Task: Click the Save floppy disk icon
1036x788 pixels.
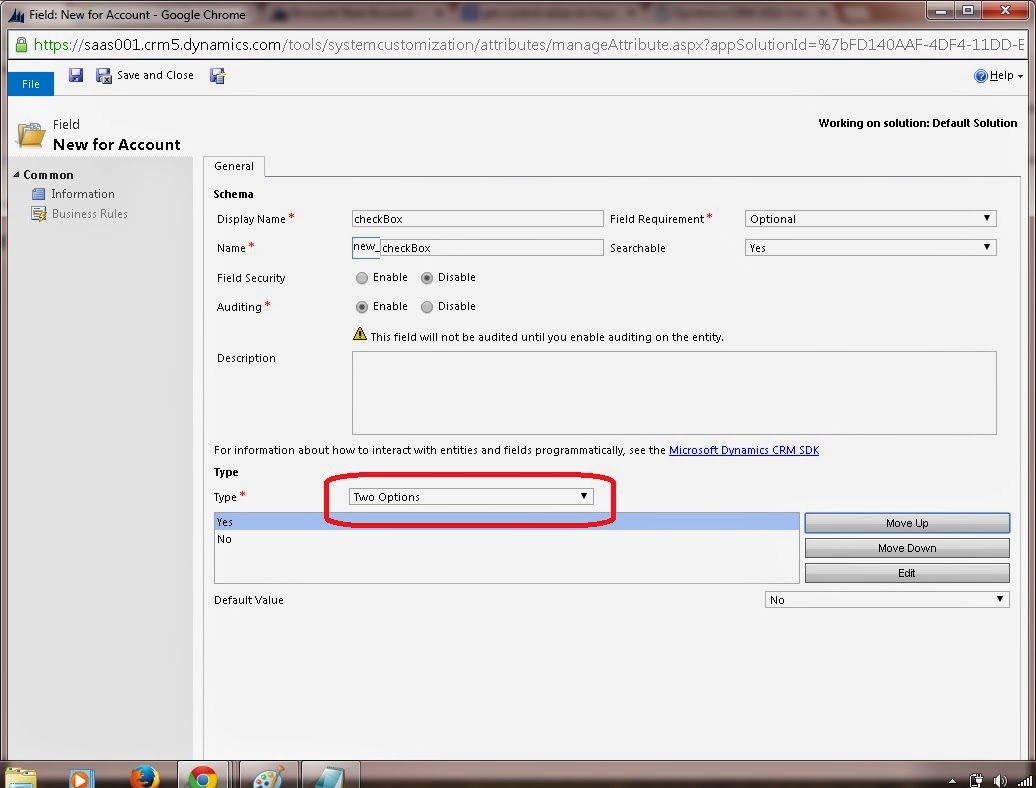Action: (x=76, y=75)
